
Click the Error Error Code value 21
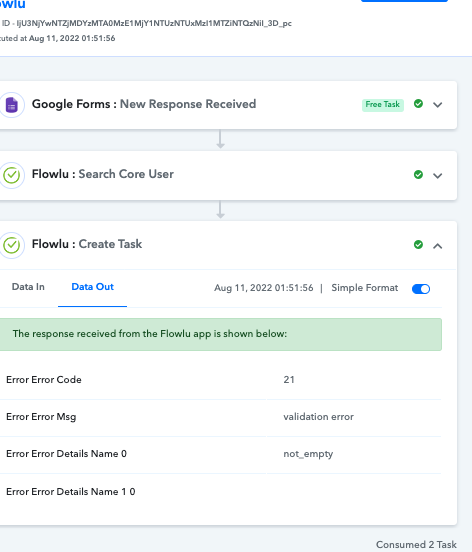[289, 380]
